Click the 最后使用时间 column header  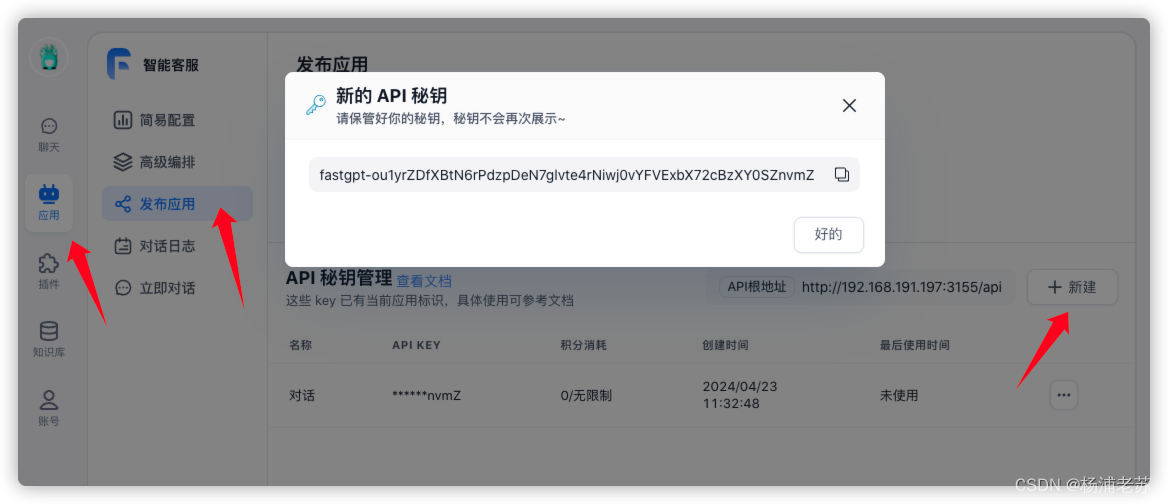coord(915,345)
